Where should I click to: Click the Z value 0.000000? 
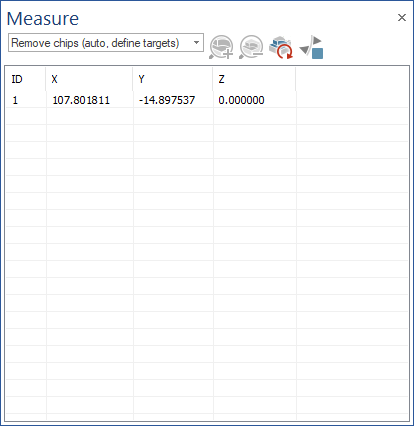(241, 100)
